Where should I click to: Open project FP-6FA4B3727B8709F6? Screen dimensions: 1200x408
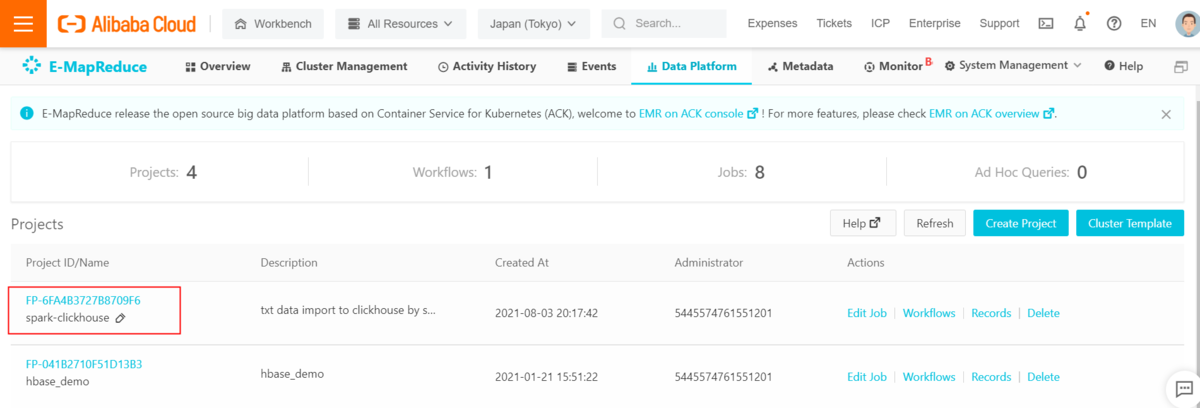83,300
